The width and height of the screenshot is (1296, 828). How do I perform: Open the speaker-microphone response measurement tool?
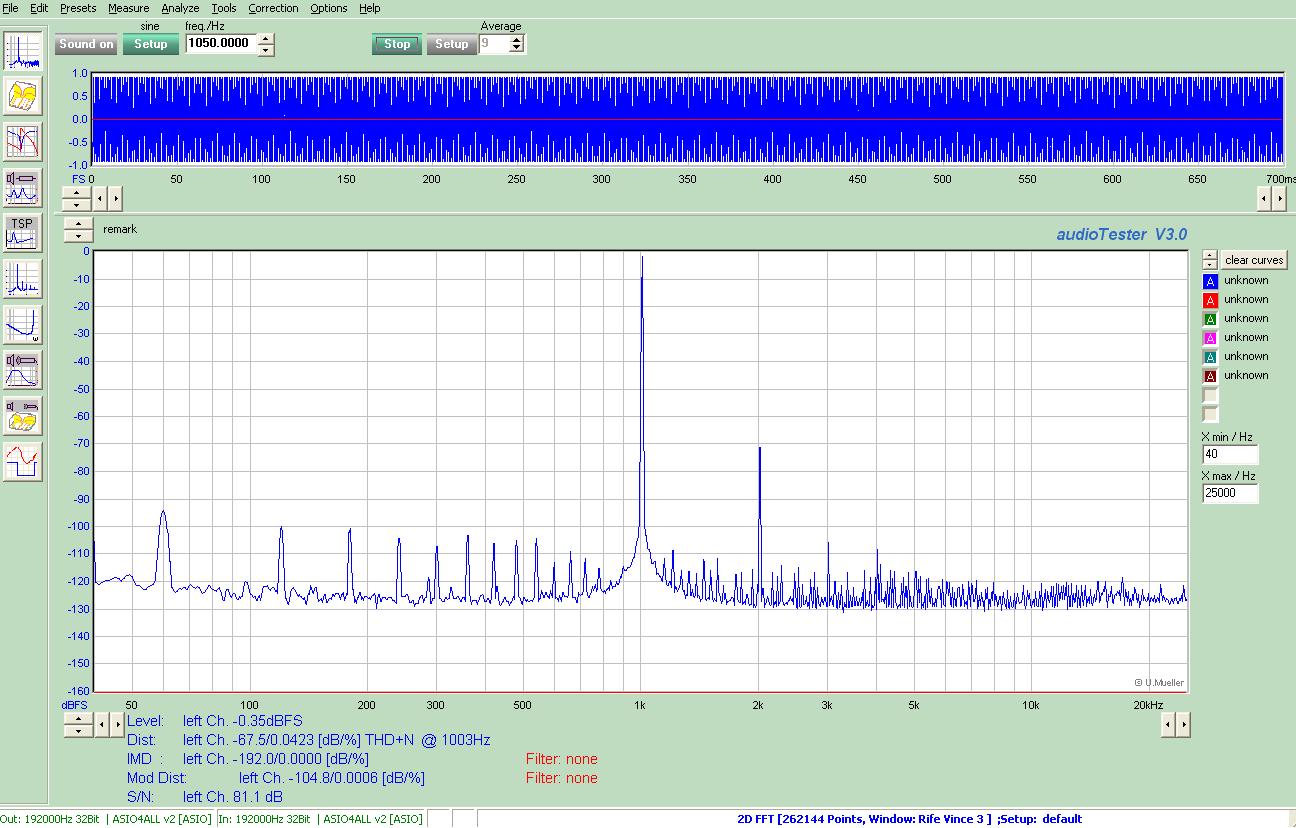pyautogui.click(x=23, y=371)
